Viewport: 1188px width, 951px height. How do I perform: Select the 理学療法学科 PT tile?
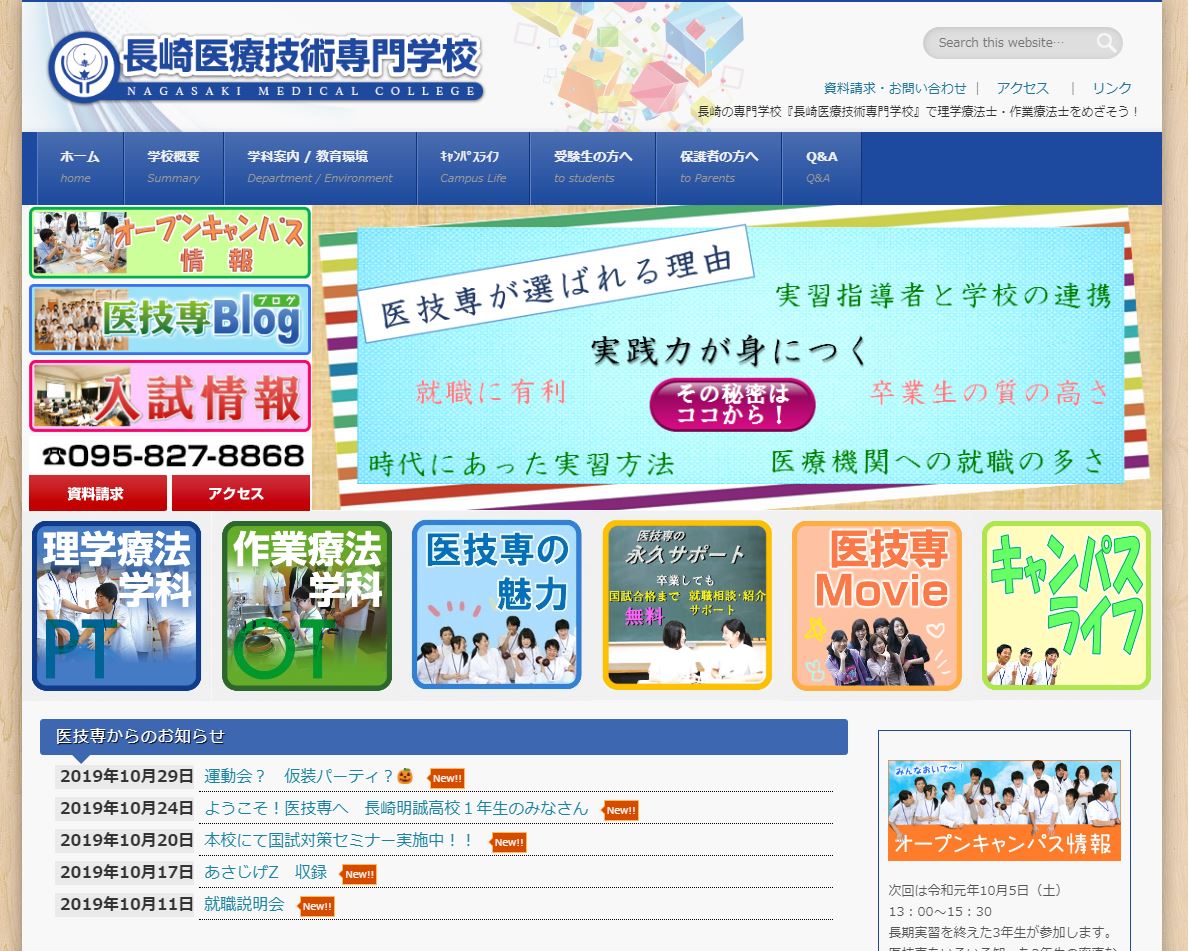[x=116, y=604]
